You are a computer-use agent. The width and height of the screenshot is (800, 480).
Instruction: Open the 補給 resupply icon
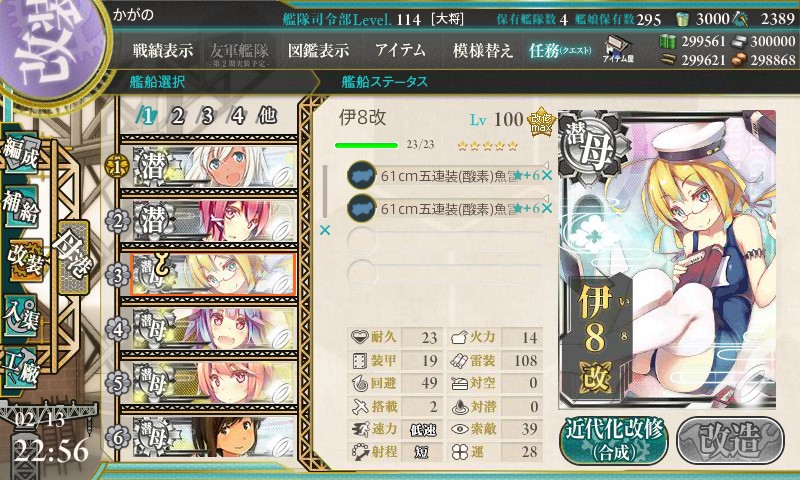[x=21, y=206]
